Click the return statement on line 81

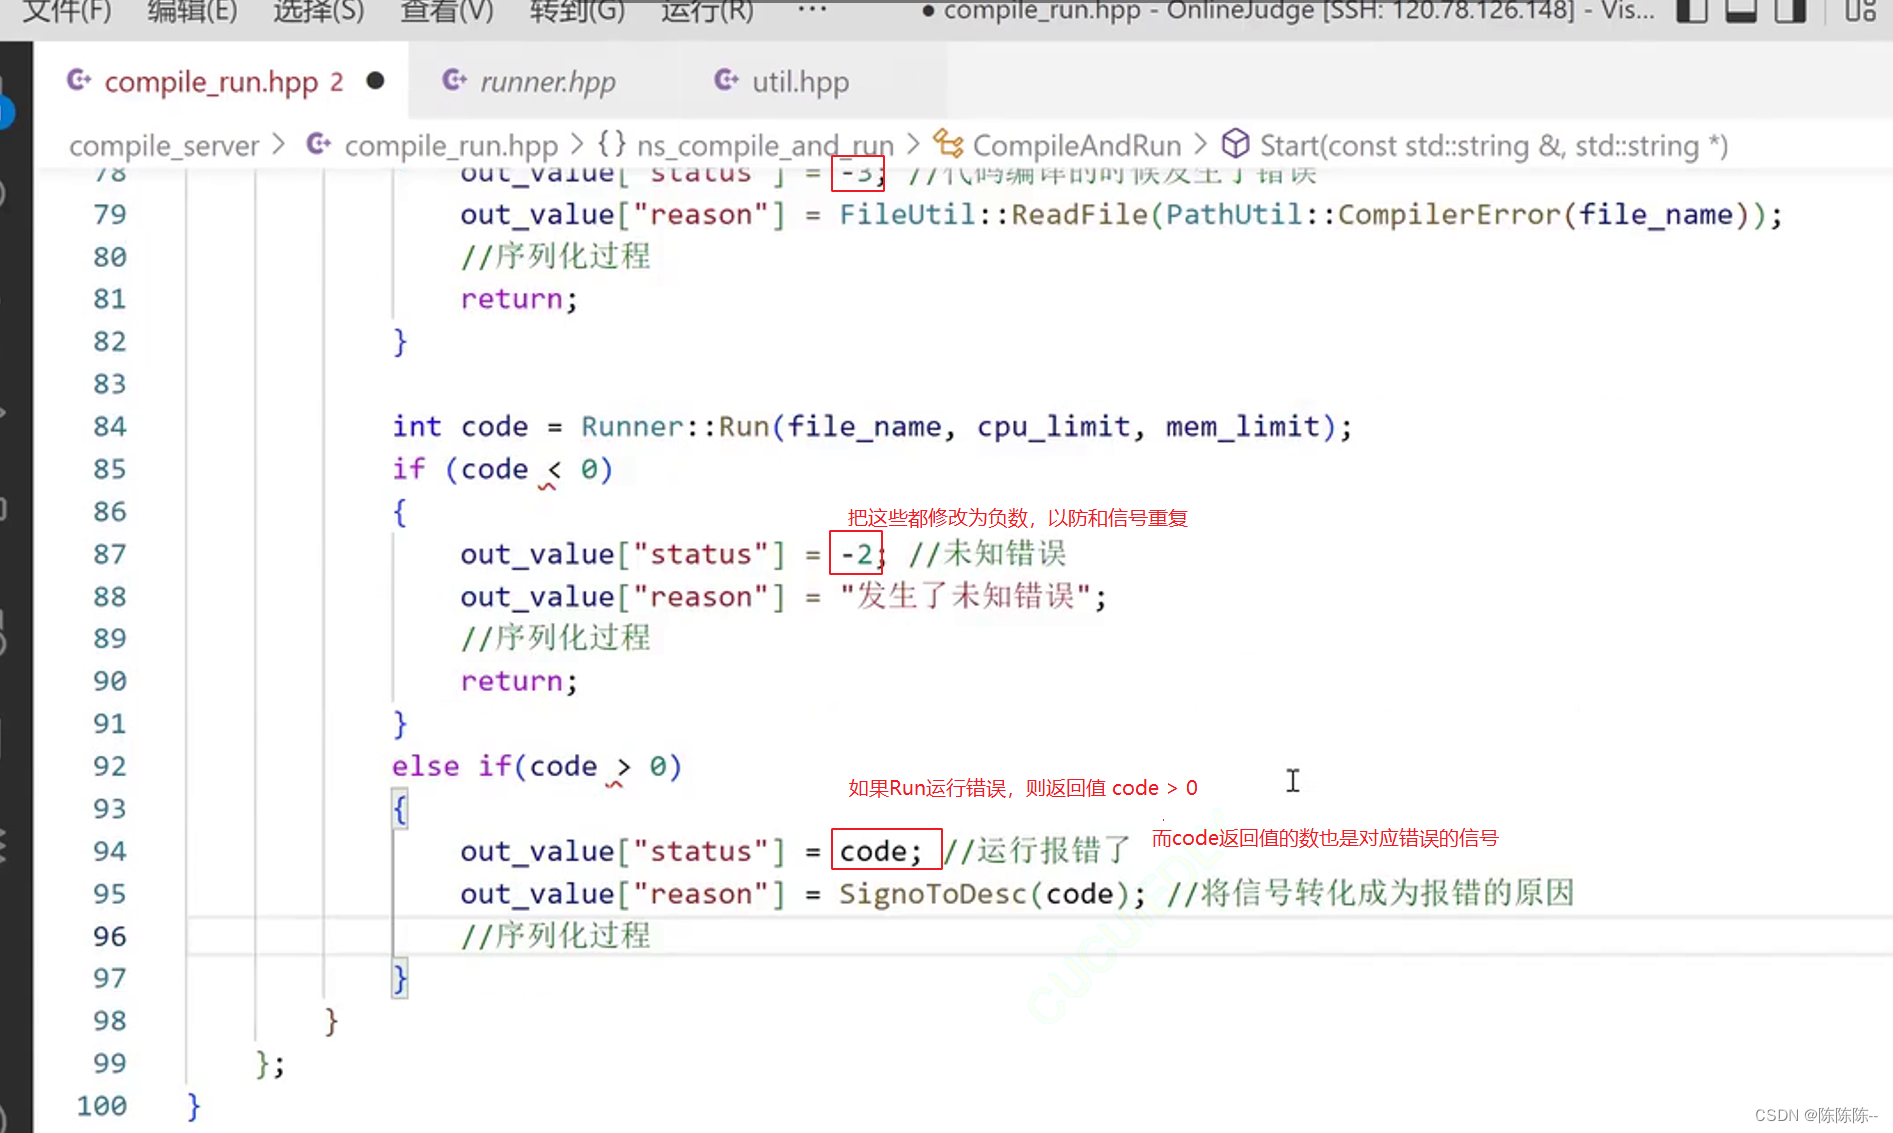(519, 299)
